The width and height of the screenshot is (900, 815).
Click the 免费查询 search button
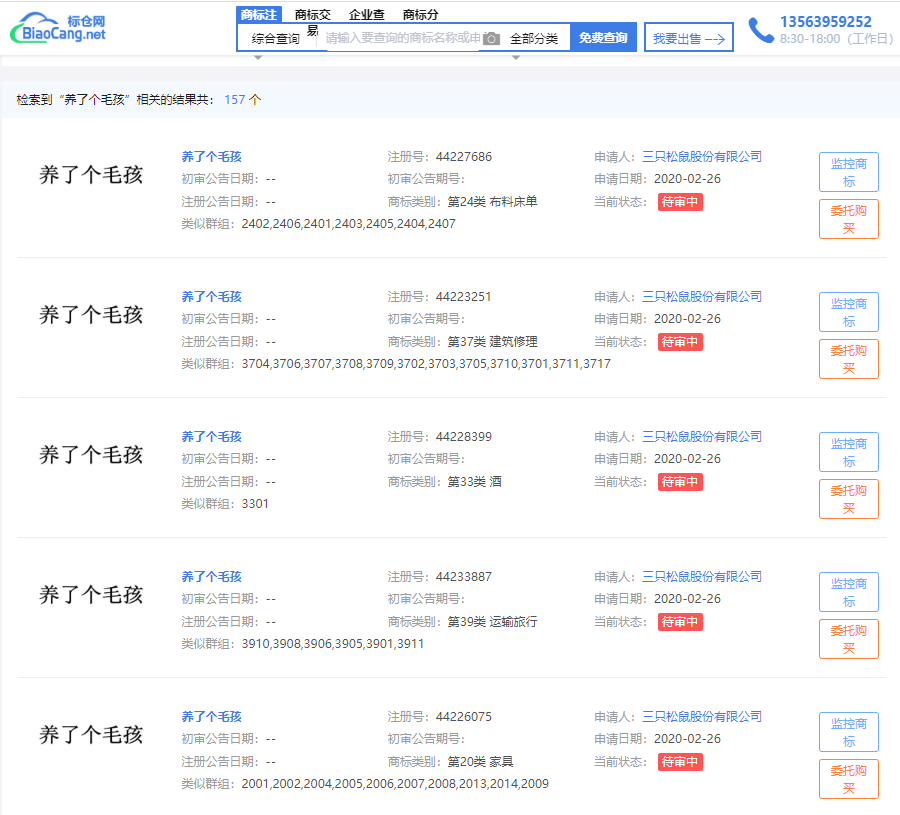(x=603, y=37)
